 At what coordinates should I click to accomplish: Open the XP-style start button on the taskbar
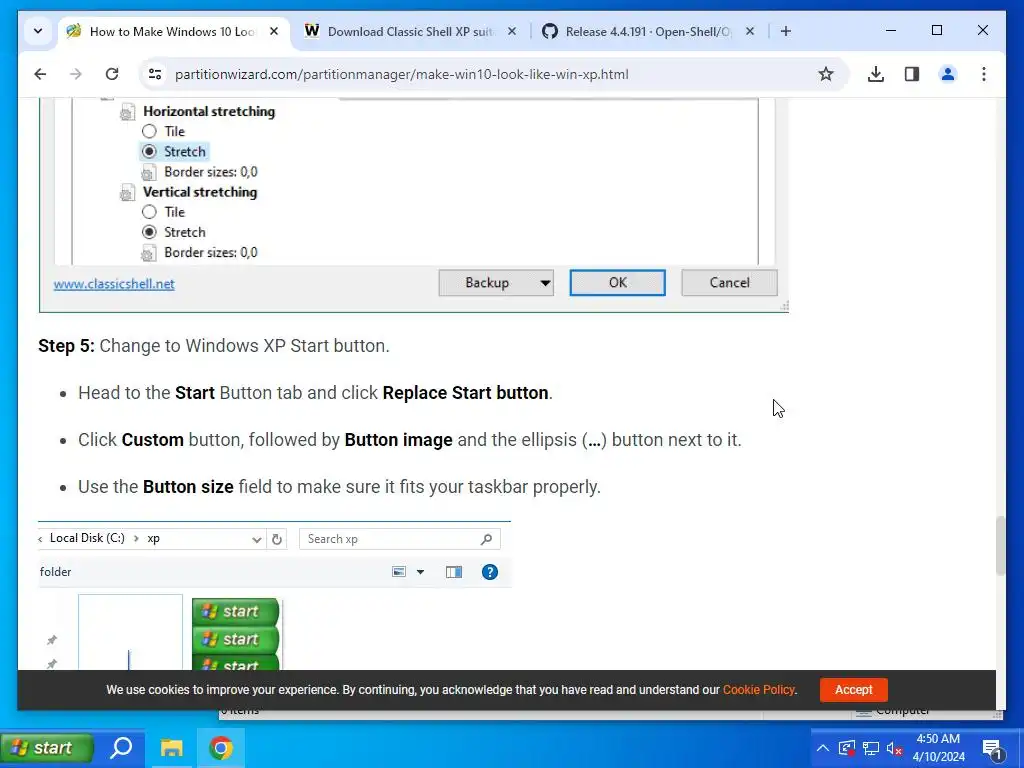46,748
